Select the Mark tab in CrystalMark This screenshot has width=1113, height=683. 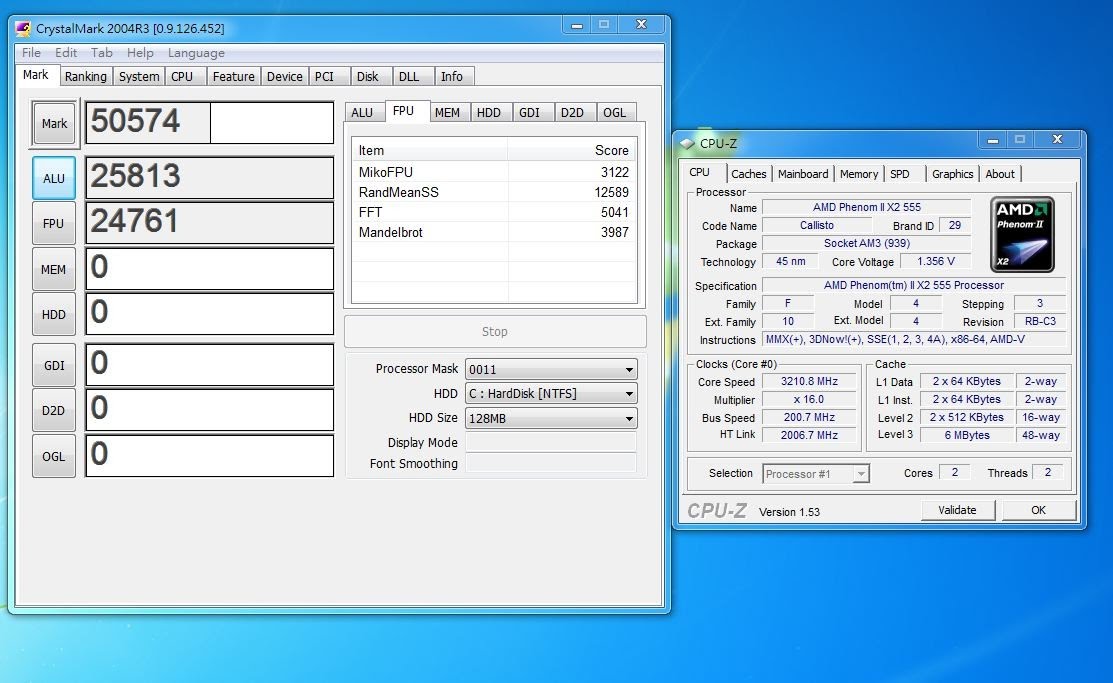pos(35,75)
